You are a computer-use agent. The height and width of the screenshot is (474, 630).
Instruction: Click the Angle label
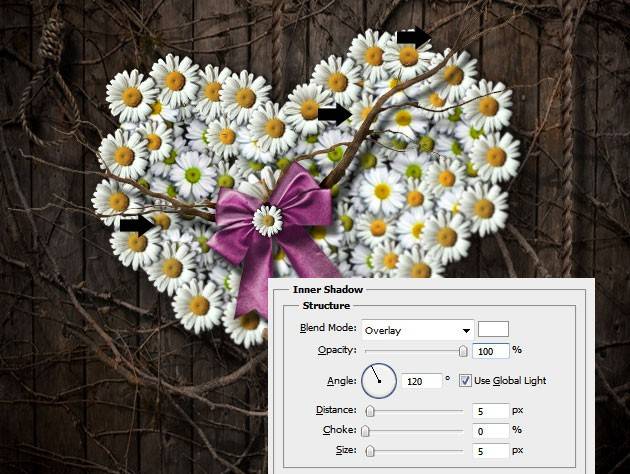342,380
